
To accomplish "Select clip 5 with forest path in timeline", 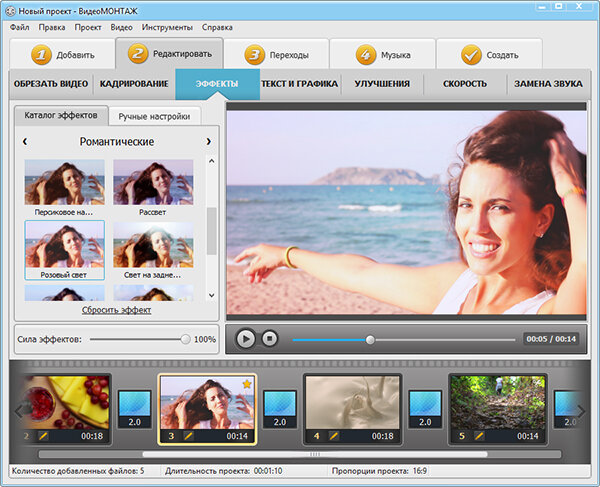I will (498, 409).
